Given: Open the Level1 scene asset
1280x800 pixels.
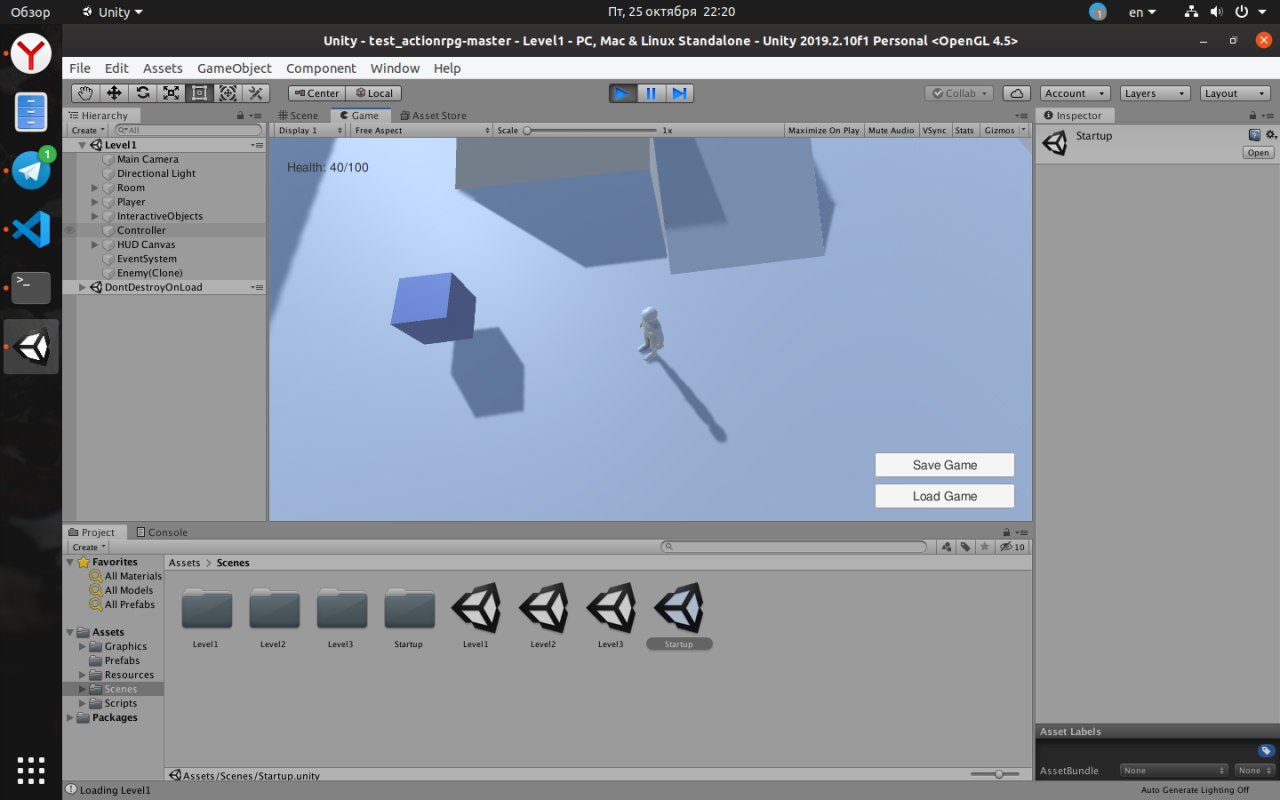Looking at the screenshot, I should (x=475, y=607).
